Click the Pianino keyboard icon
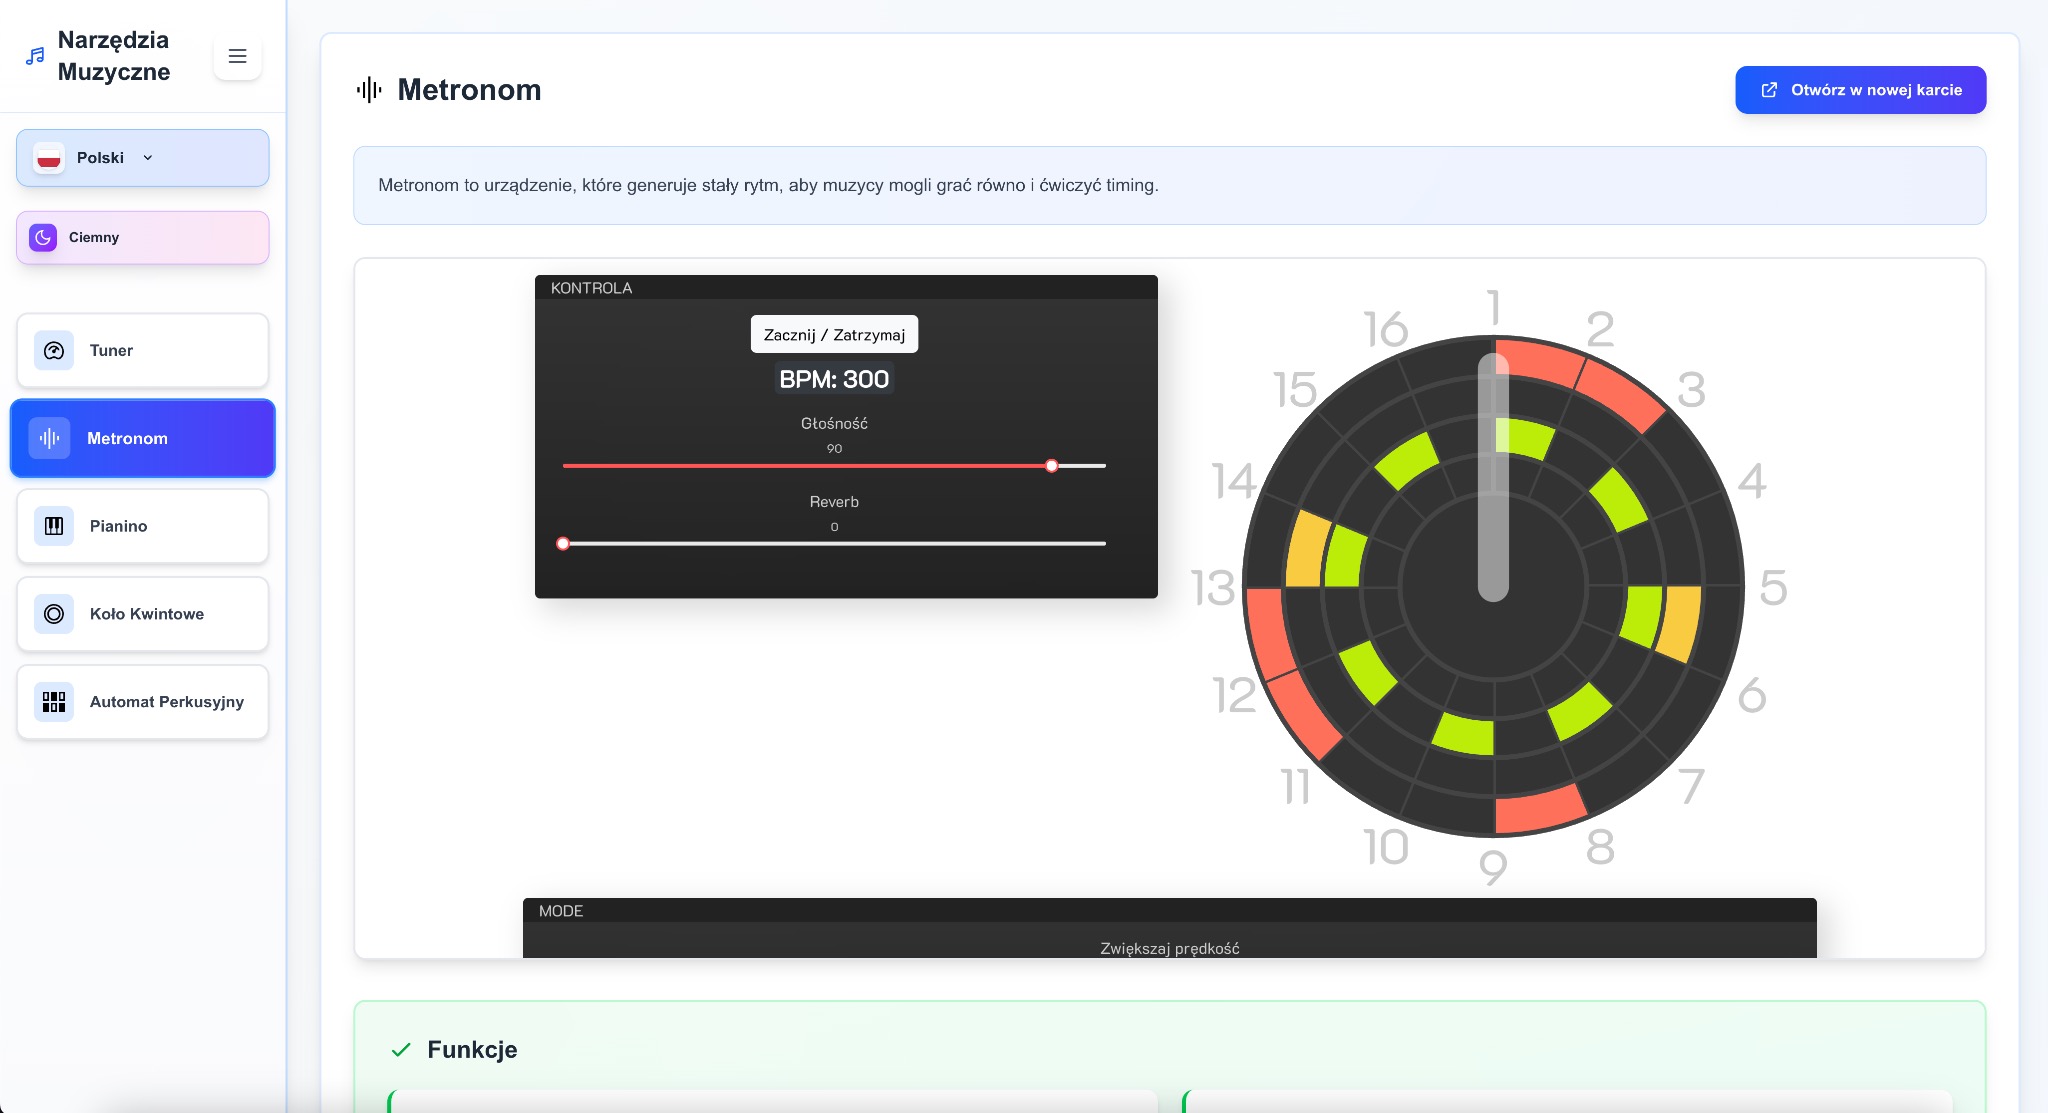 [54, 526]
